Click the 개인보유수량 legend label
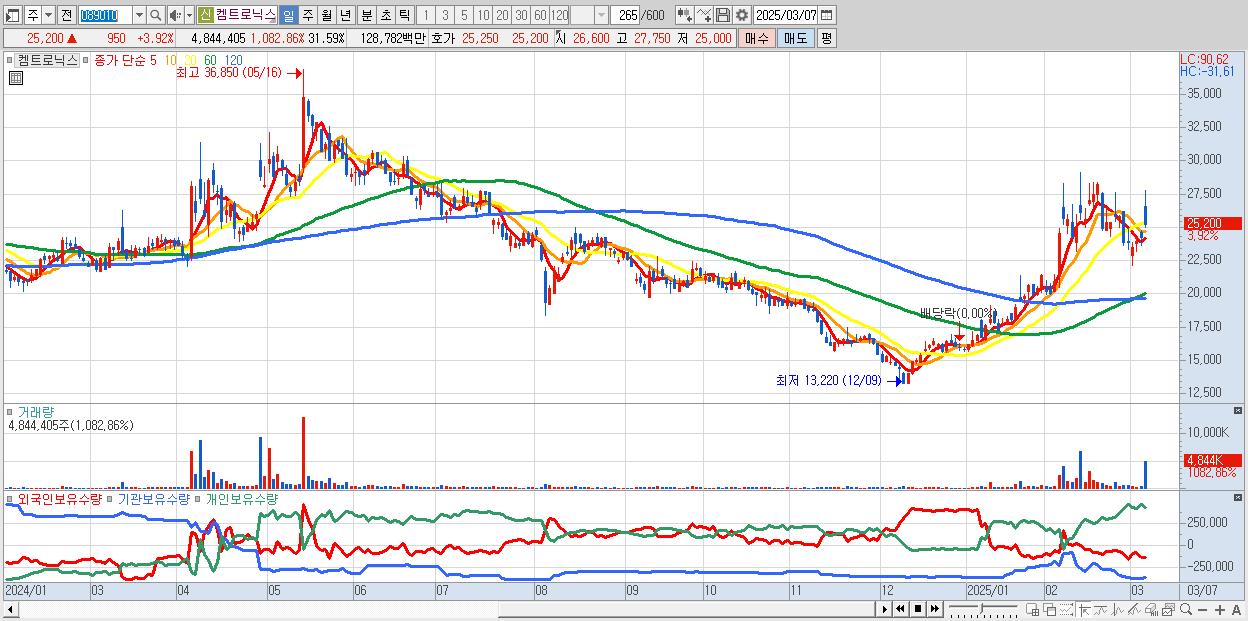Screen dimensions: 1248x621 point(241,498)
